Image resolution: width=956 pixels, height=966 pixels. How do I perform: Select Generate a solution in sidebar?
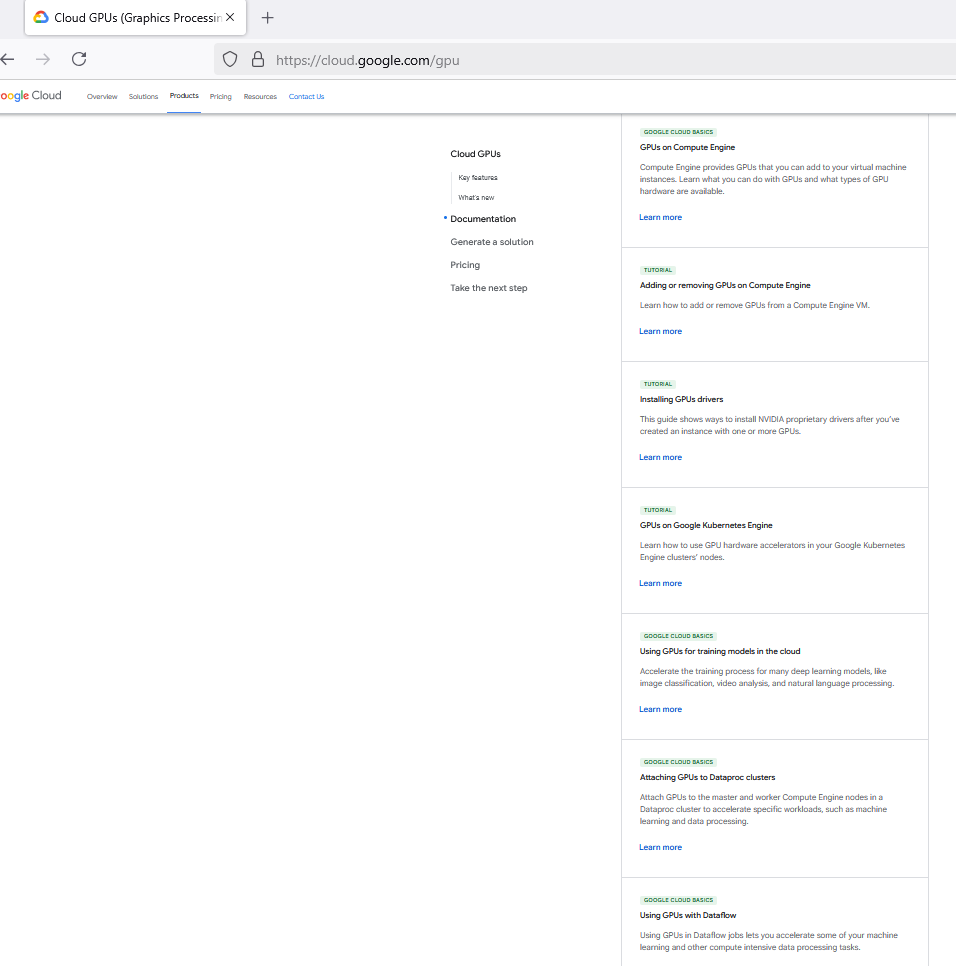coord(492,242)
